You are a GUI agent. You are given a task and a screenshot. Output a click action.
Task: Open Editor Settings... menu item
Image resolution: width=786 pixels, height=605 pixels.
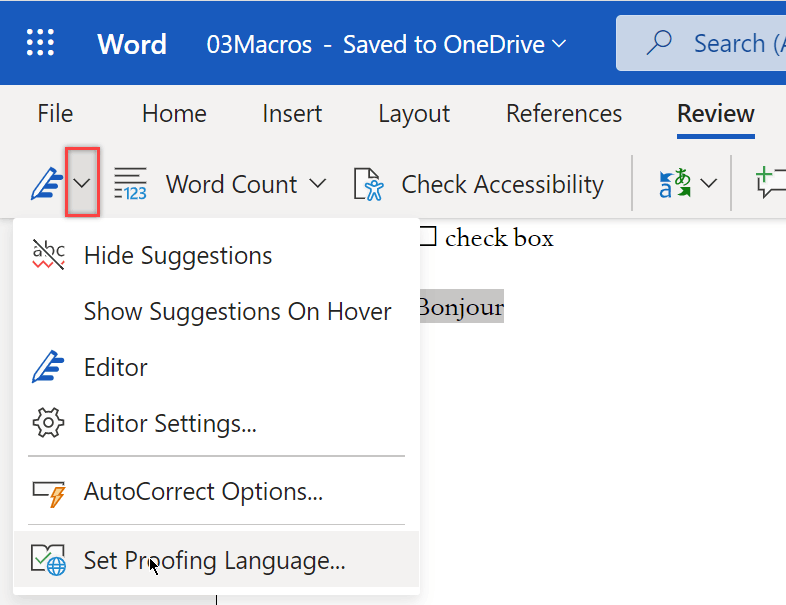pyautogui.click(x=217, y=424)
